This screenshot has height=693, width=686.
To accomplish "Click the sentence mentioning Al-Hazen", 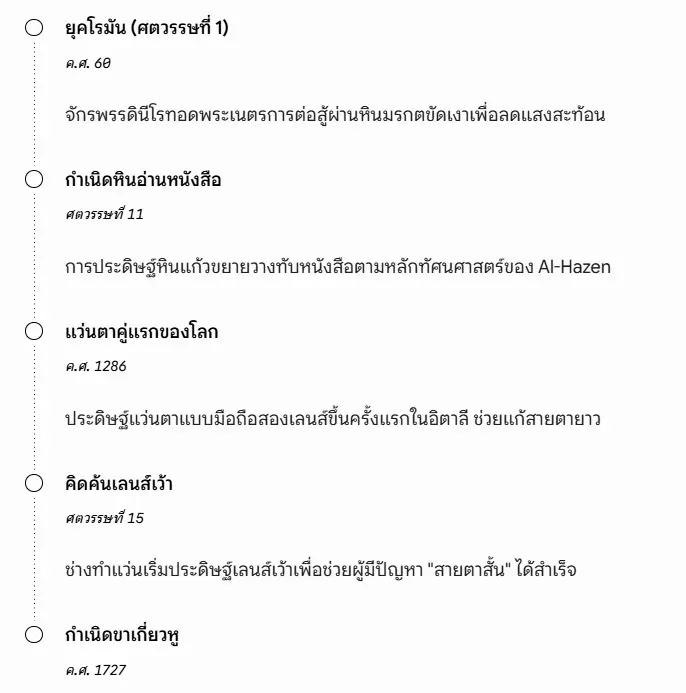I will coord(338,267).
